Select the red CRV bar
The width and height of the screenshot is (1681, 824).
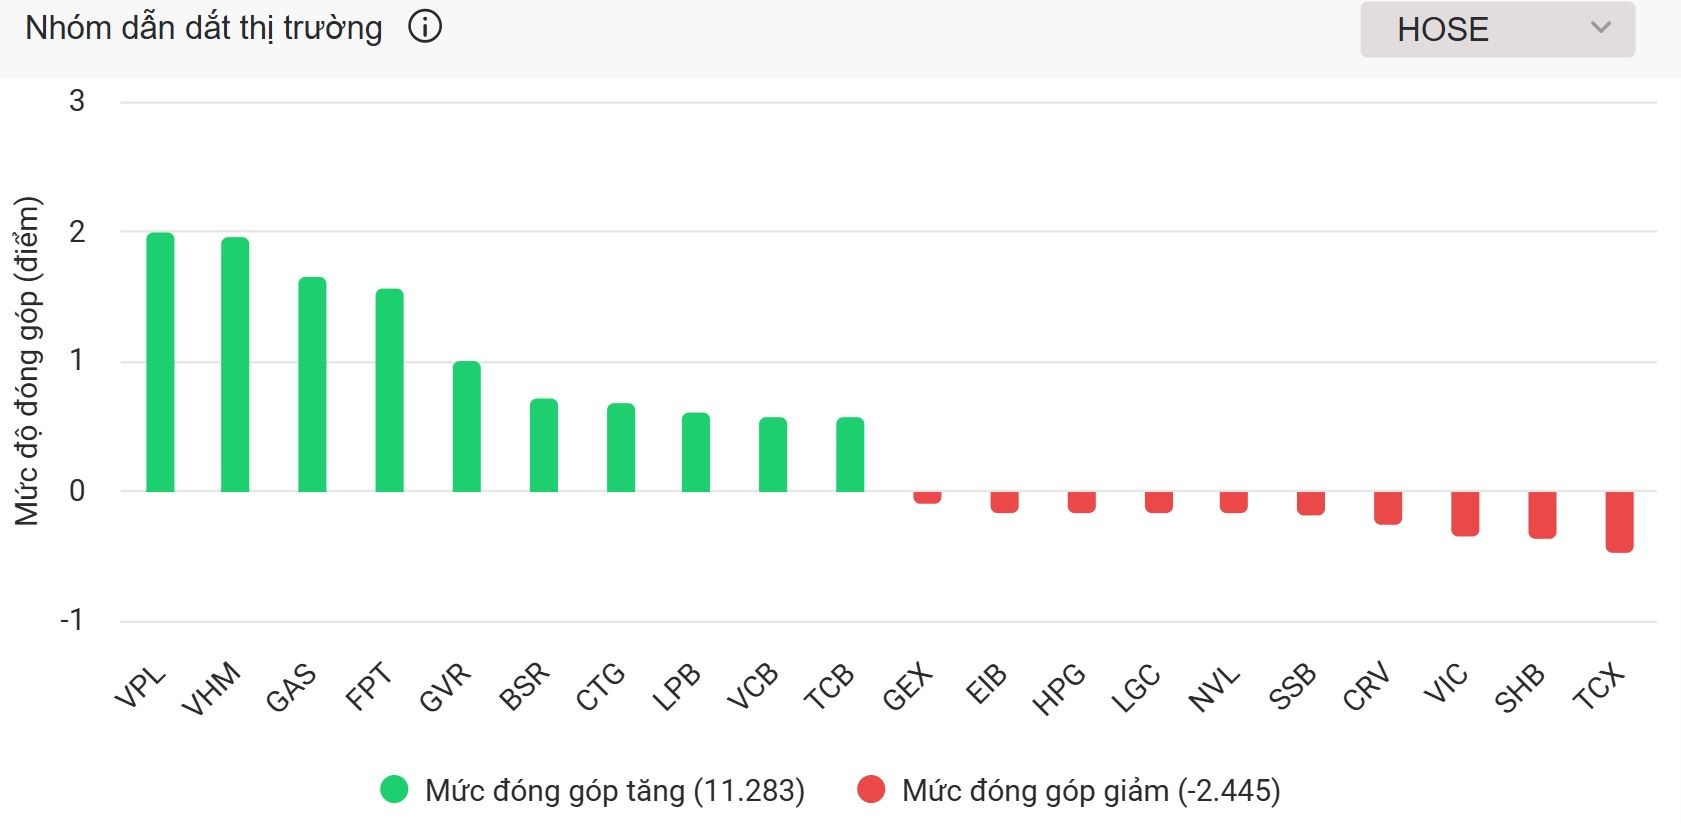tap(1388, 507)
